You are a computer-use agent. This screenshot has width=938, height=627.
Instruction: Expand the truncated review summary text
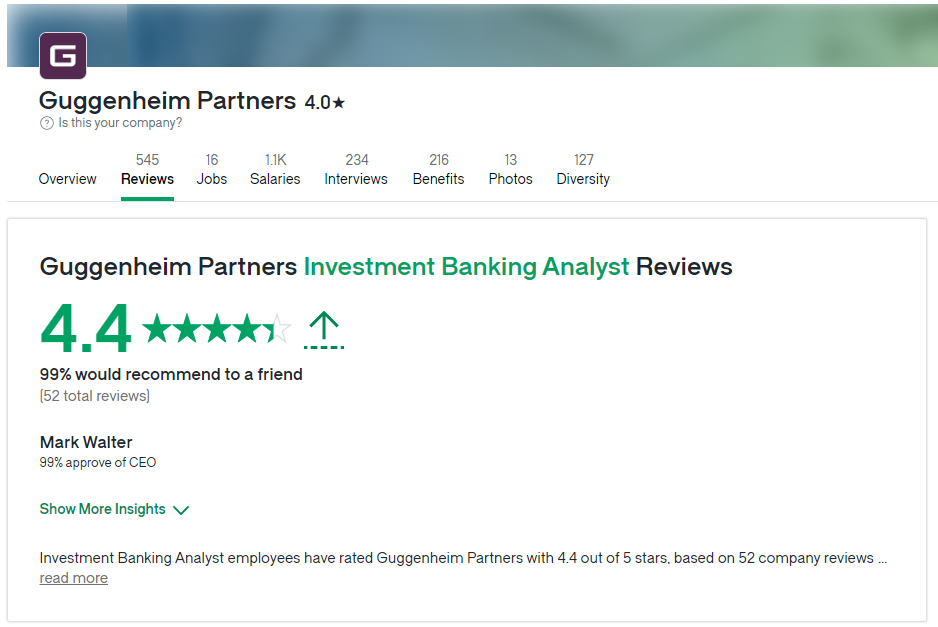pyautogui.click(x=73, y=577)
